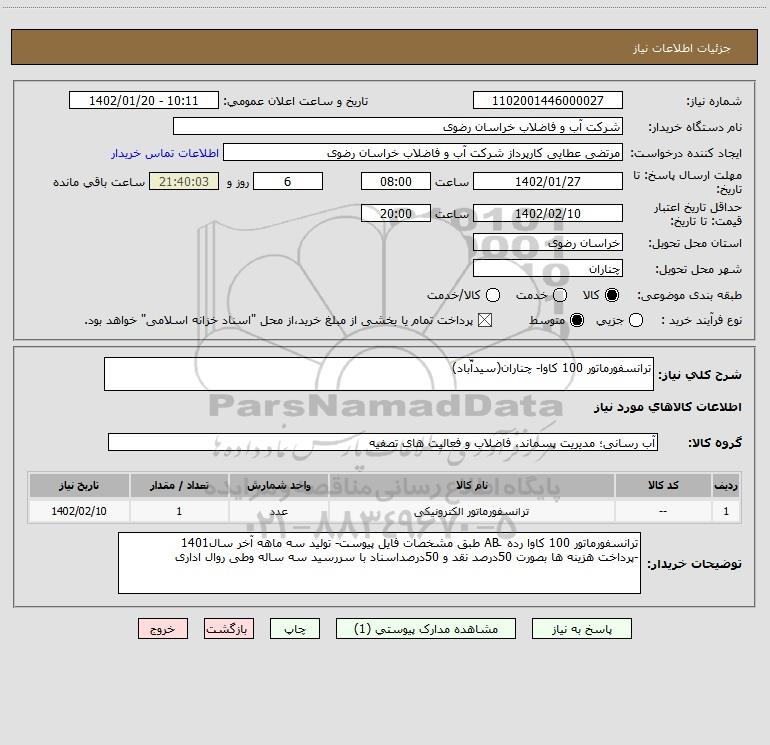
Task: Click the استان محل تحویل field خراسان رضوی
Action: coord(548,242)
